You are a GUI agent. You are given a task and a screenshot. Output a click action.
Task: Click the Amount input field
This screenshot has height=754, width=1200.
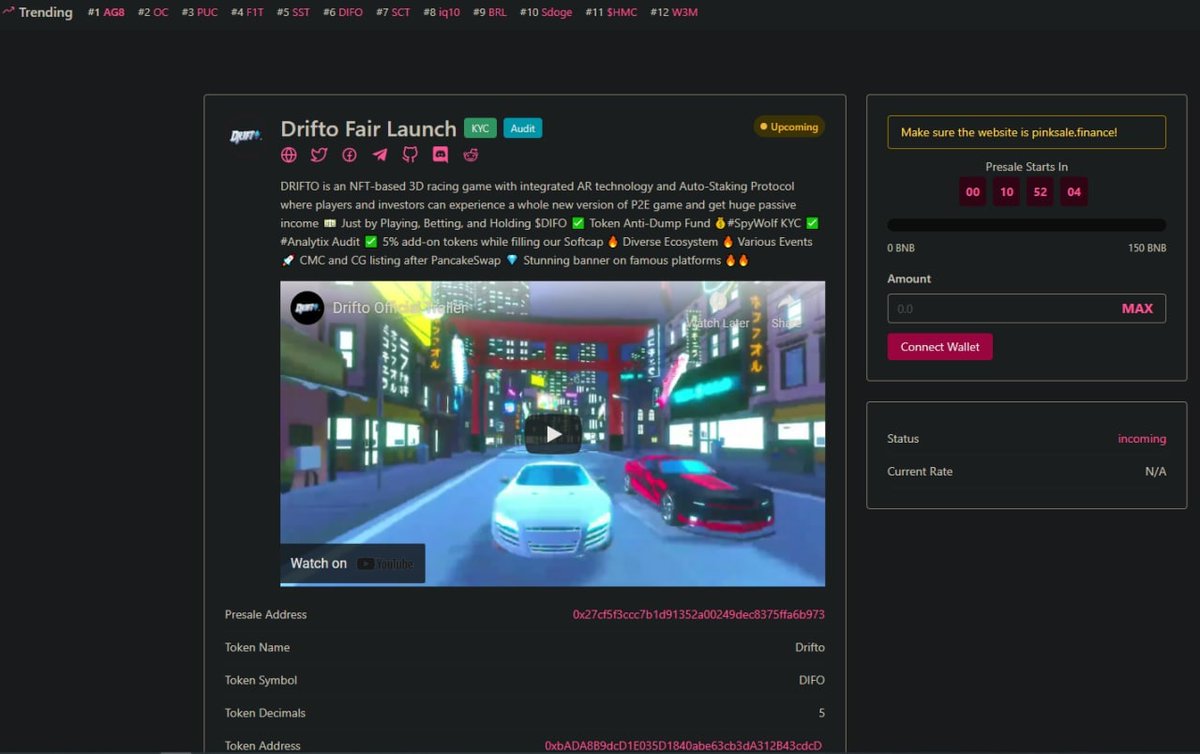(1000, 308)
